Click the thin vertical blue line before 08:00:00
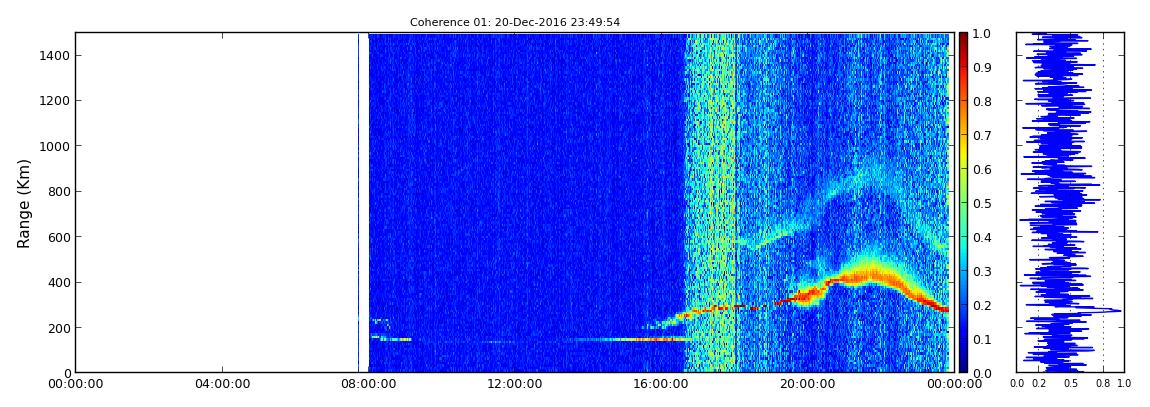The image size is (1150, 407). point(358,202)
